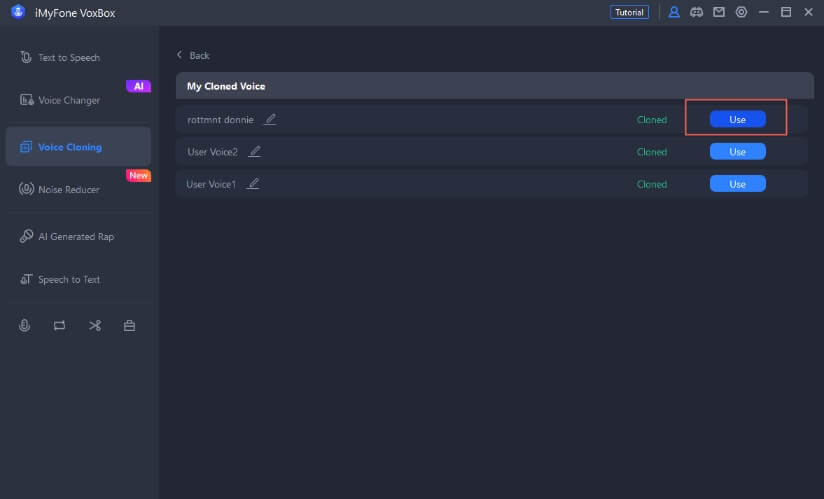Viewport: 824px width, 499px height.
Task: Click the Speech to Text sidebar icon
Action: 26,279
